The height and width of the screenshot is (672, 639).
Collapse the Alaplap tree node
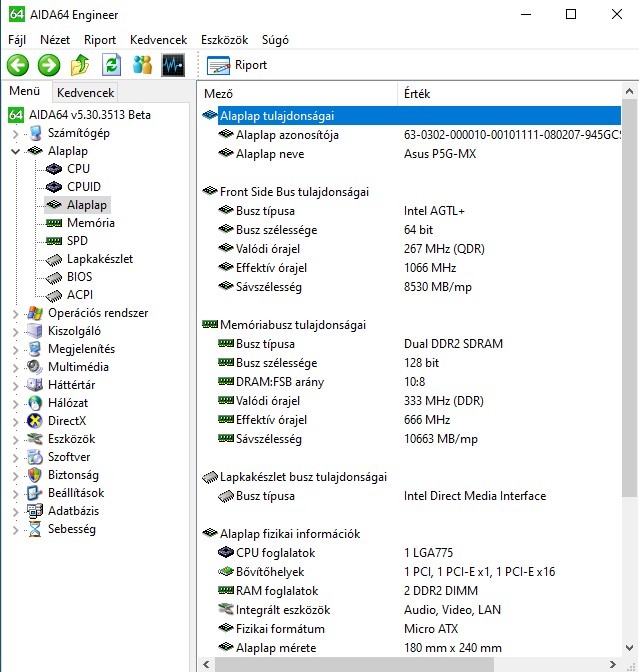point(15,151)
